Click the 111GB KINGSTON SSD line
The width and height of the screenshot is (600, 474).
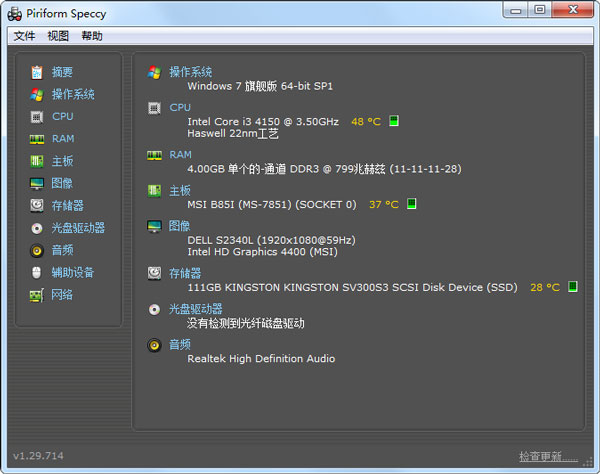(x=352, y=287)
